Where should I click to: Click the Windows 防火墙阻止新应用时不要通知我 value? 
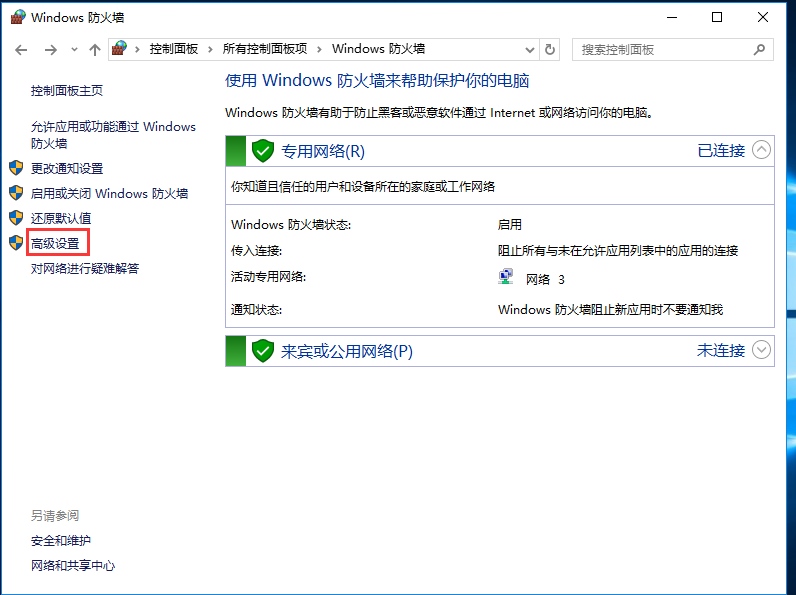(x=611, y=310)
